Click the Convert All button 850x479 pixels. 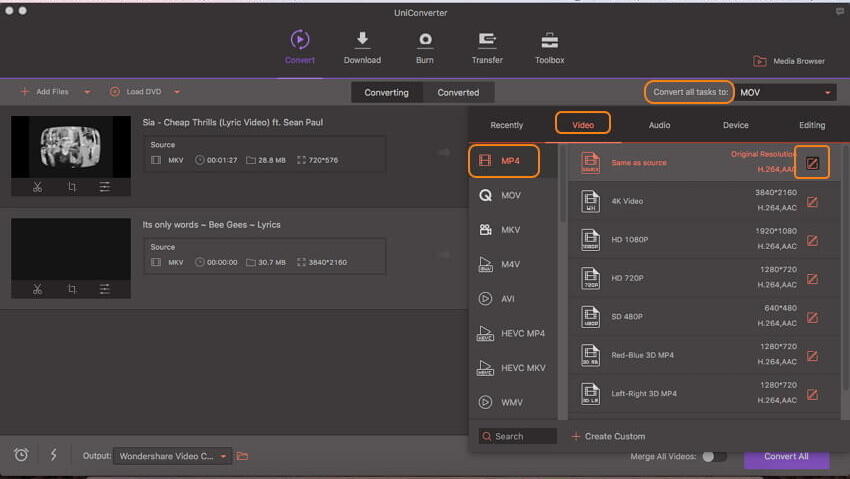tap(786, 457)
